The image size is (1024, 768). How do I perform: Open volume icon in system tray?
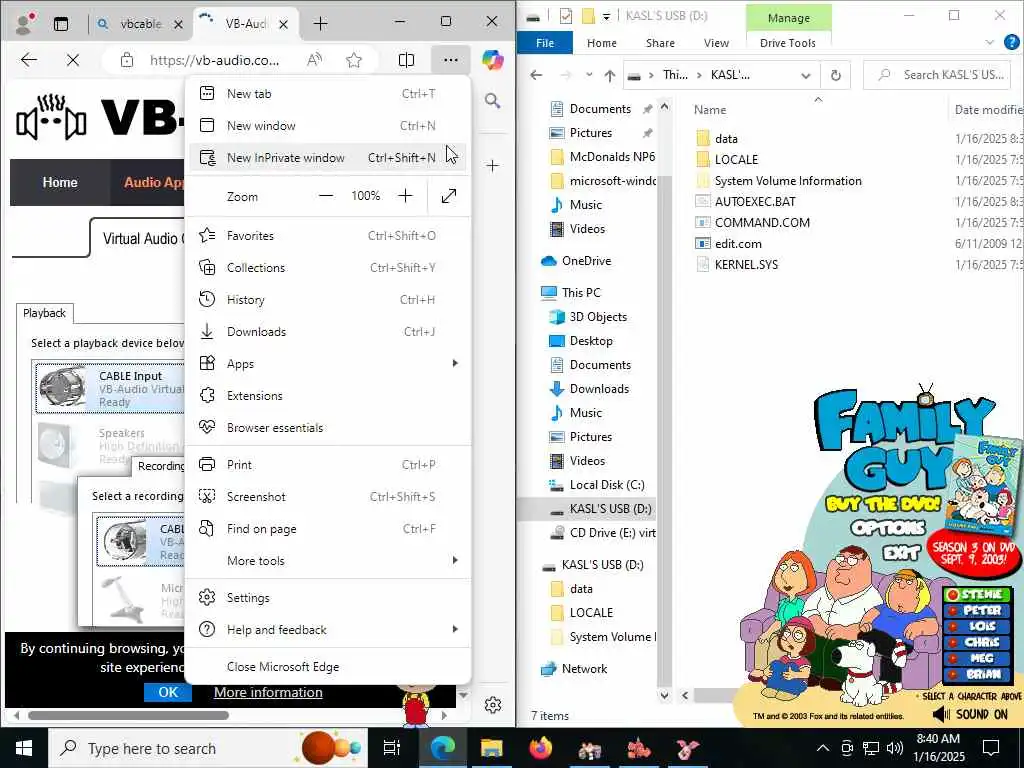coord(894,748)
